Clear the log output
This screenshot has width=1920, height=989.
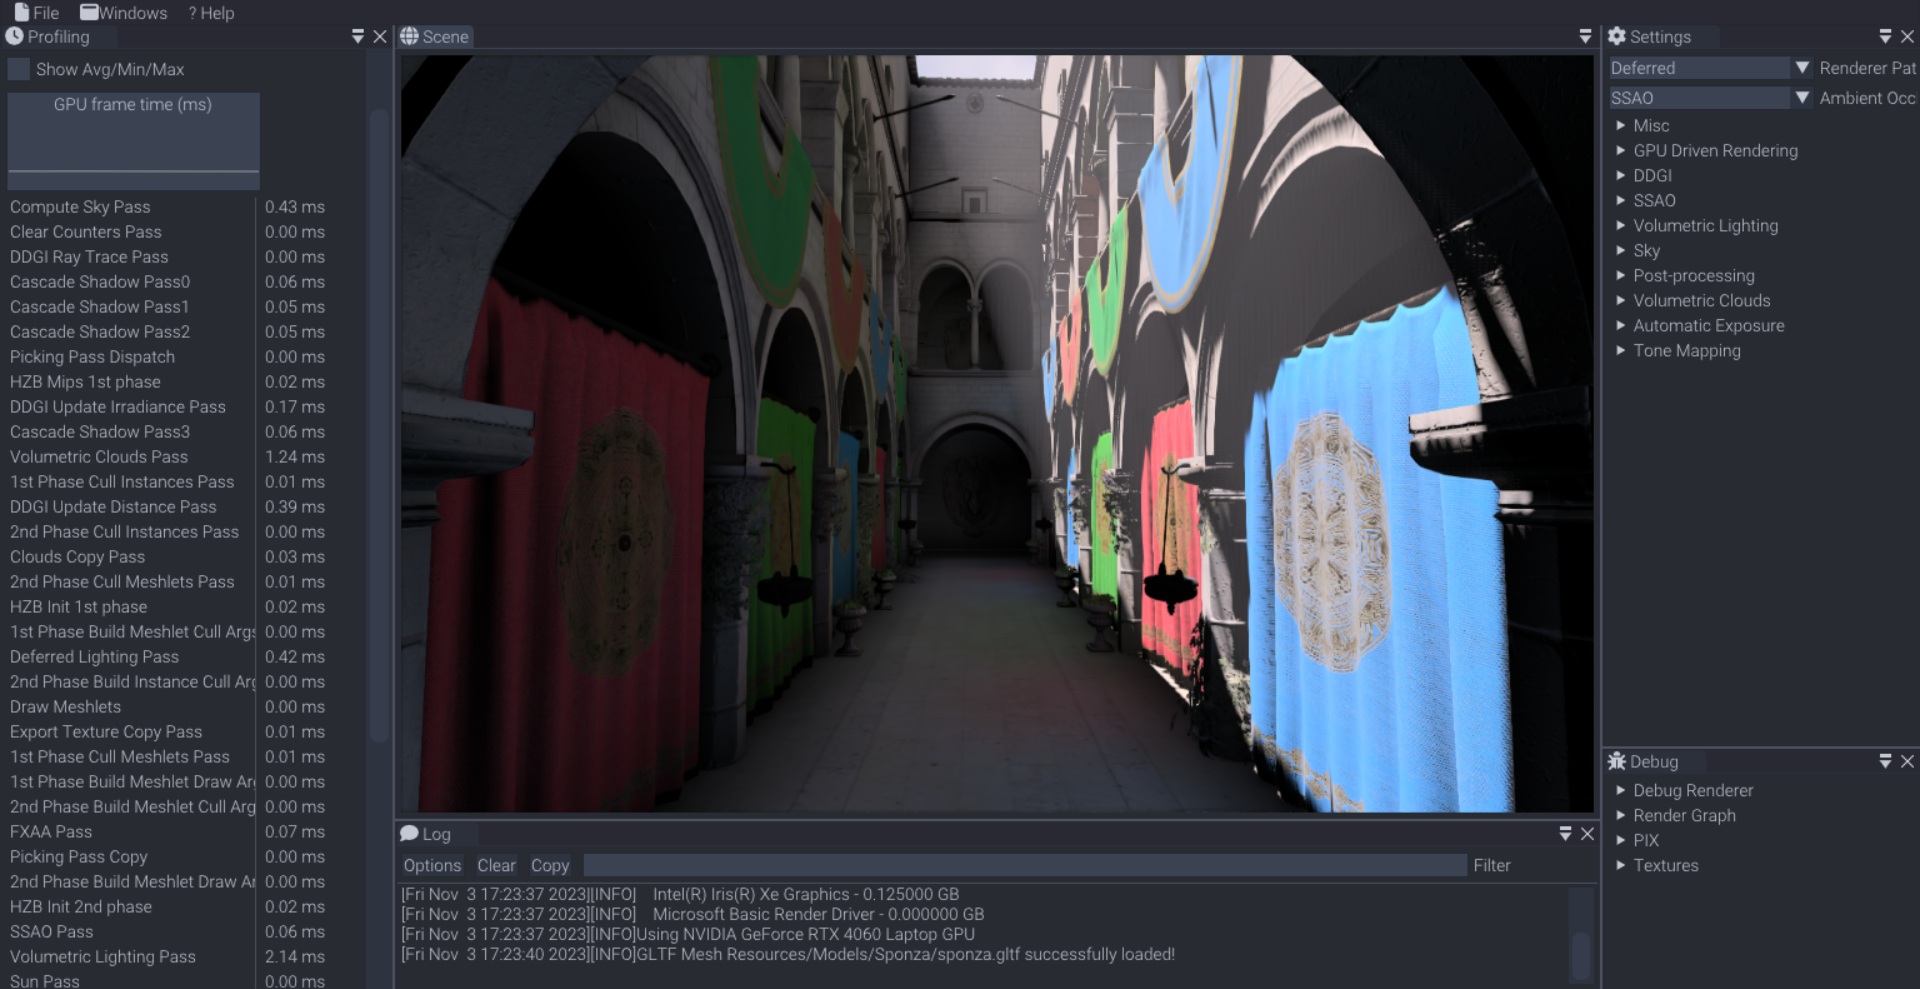pyautogui.click(x=496, y=866)
